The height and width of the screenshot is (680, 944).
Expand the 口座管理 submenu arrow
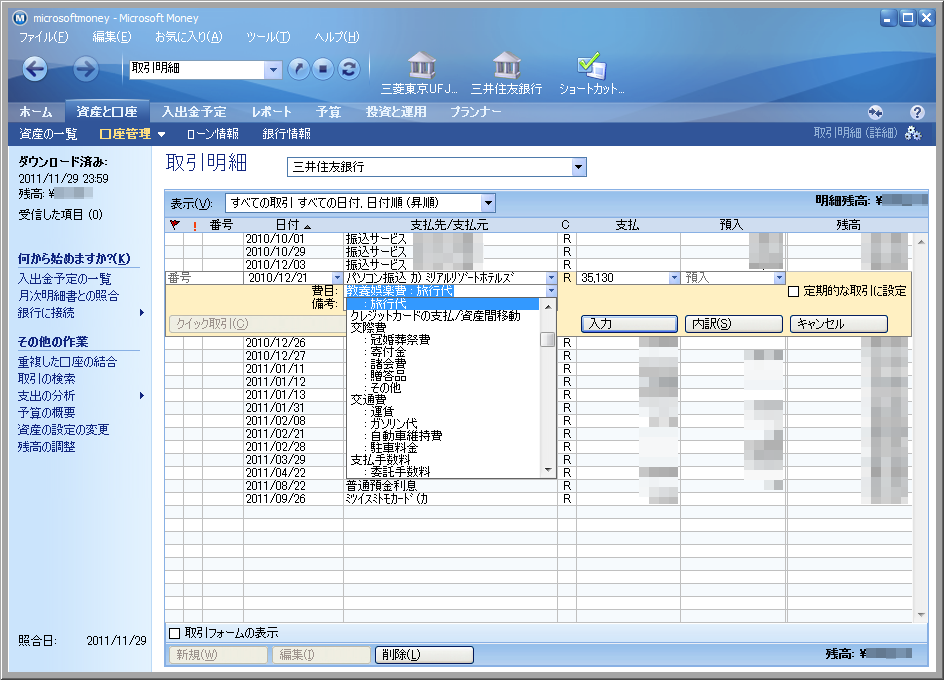pyautogui.click(x=161, y=134)
